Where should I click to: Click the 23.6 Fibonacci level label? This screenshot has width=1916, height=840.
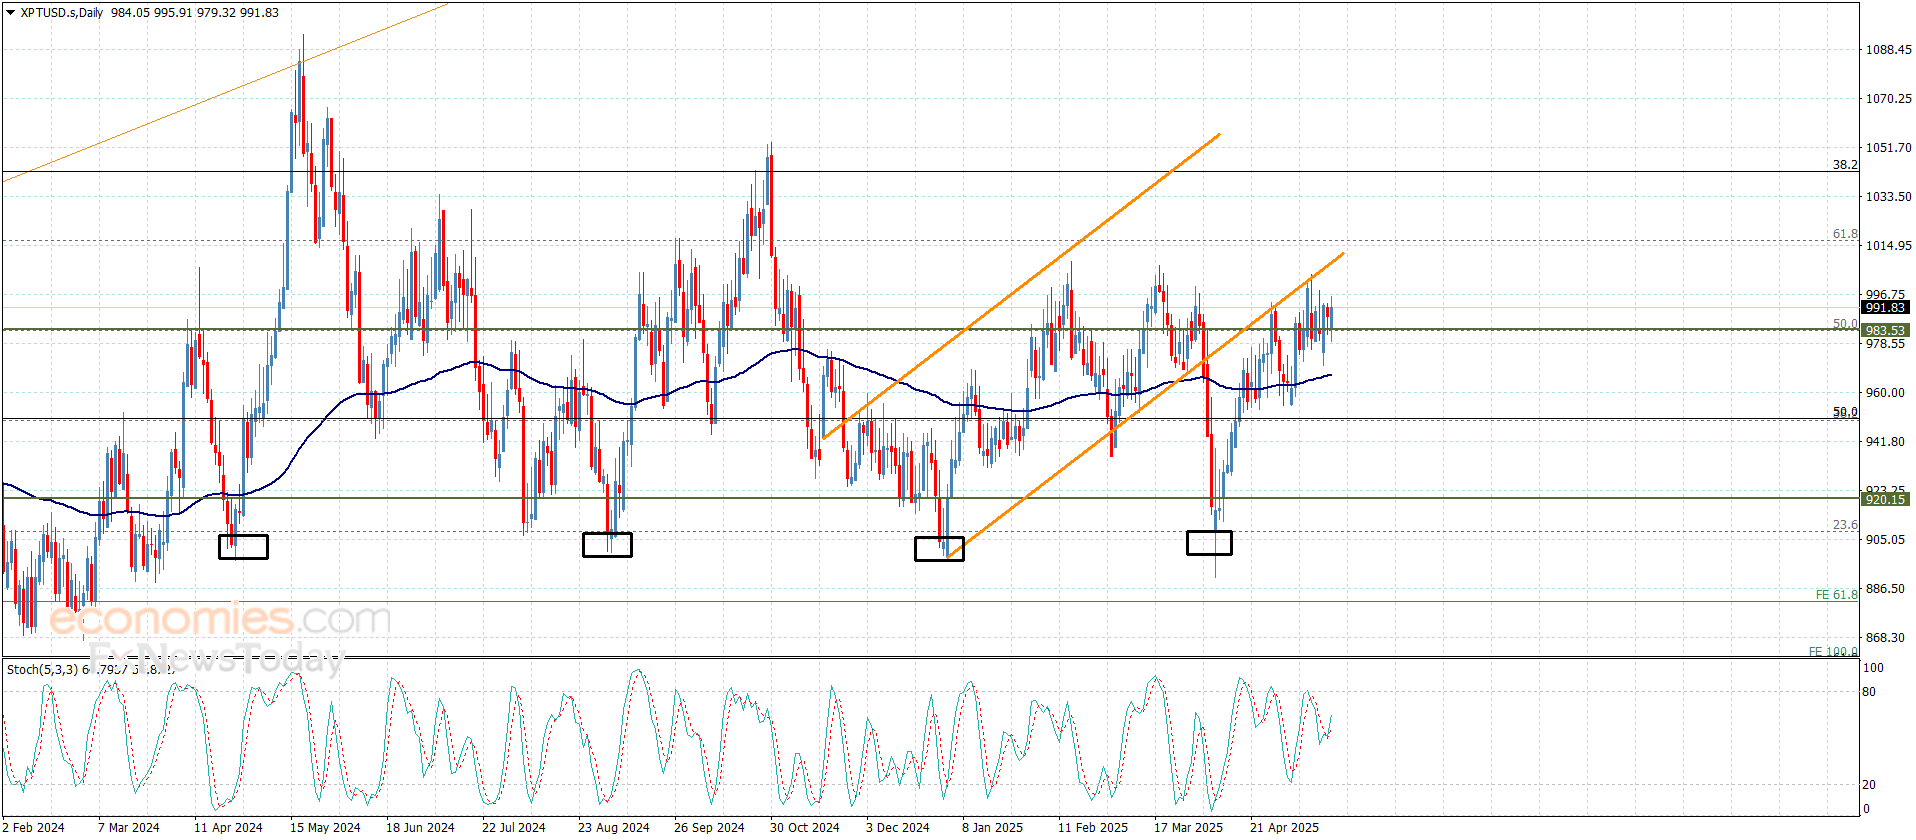coord(1844,525)
